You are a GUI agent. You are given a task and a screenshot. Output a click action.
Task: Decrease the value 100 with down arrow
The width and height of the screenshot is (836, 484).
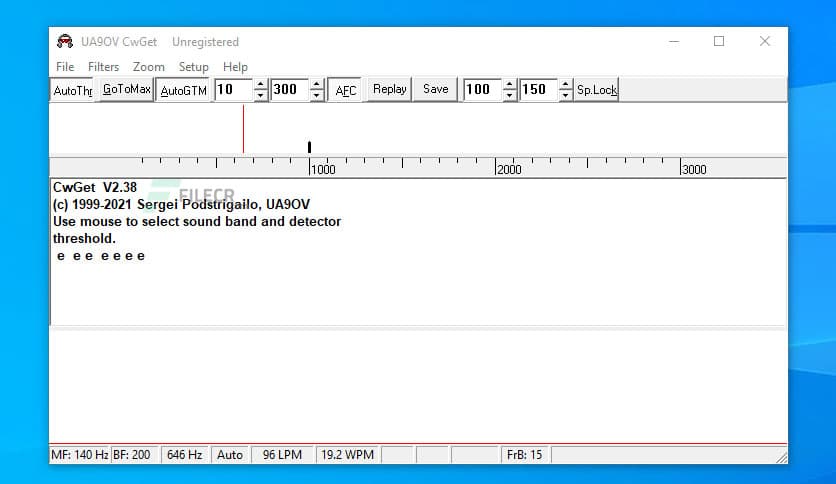point(509,95)
